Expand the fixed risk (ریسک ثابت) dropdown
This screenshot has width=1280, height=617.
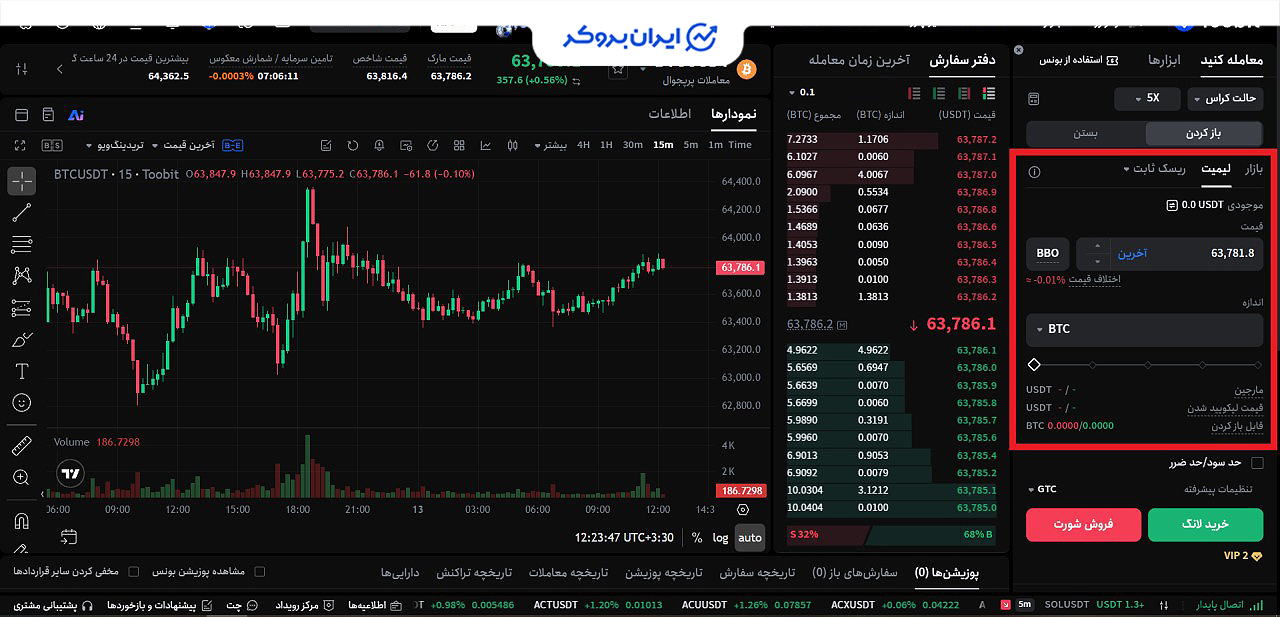[x=1154, y=169]
